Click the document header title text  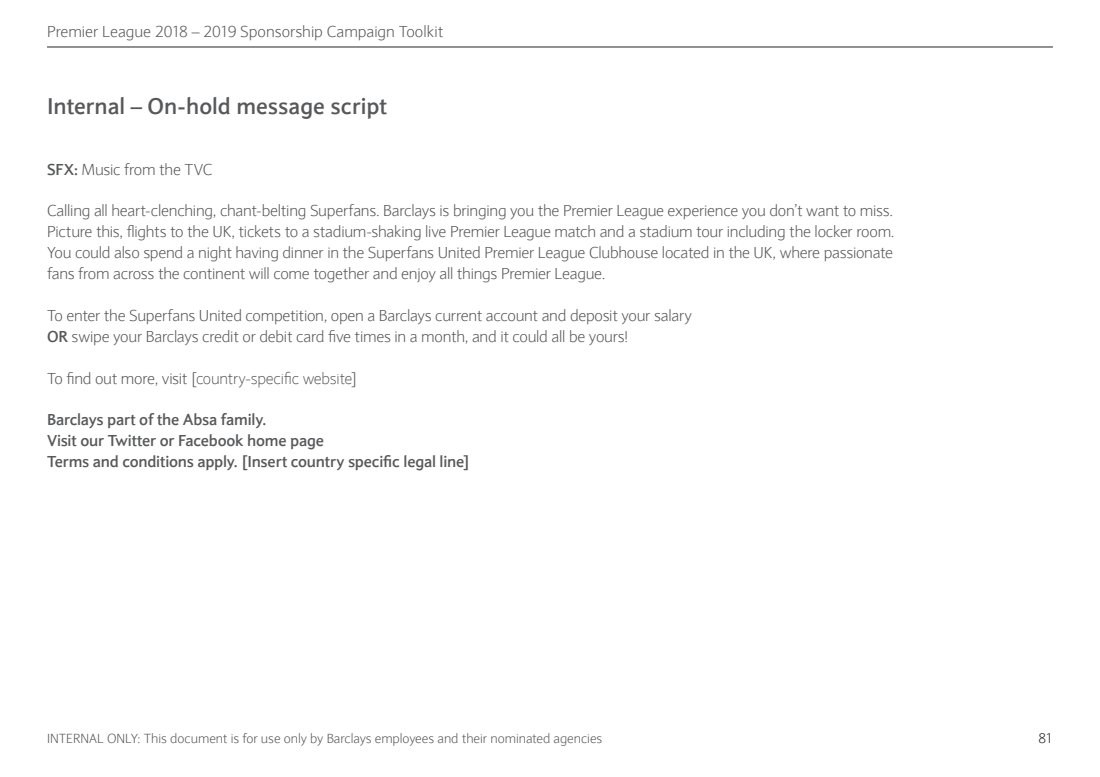click(245, 32)
